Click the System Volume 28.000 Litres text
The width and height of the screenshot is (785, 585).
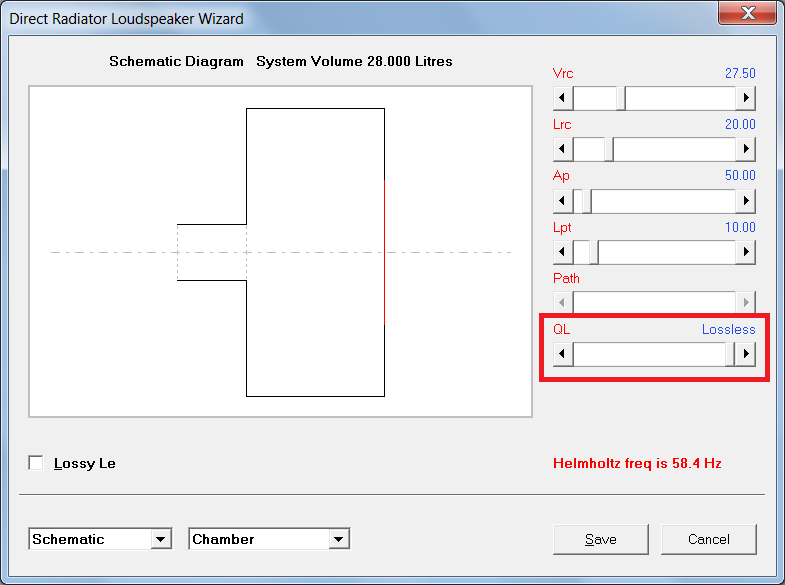tap(354, 61)
